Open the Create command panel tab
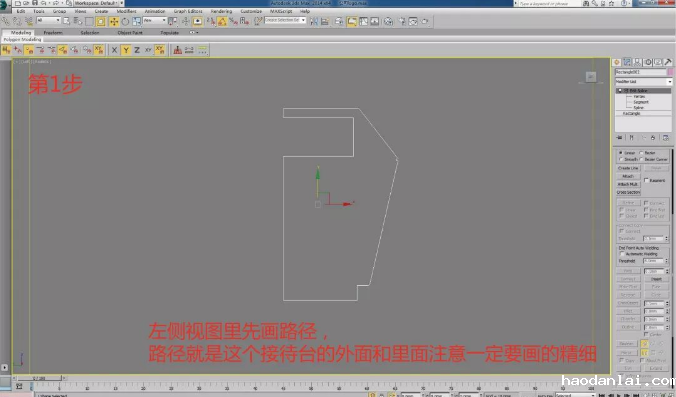The height and width of the screenshot is (397, 676). click(617, 62)
